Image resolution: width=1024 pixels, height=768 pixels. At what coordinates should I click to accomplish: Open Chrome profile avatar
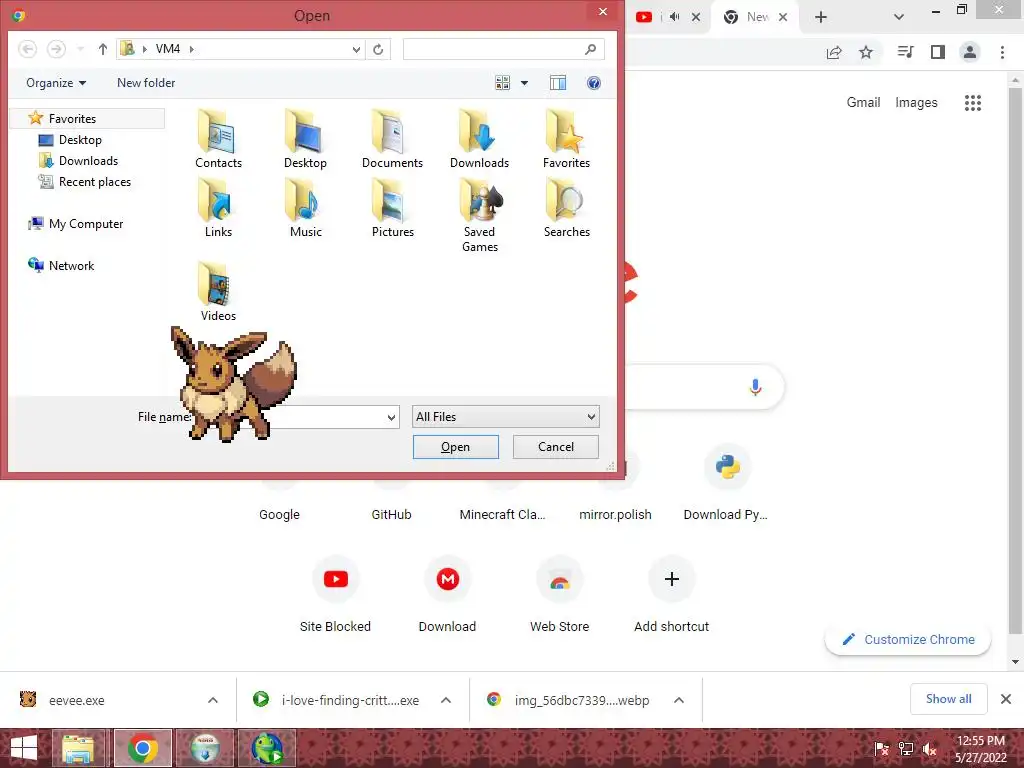coord(970,52)
